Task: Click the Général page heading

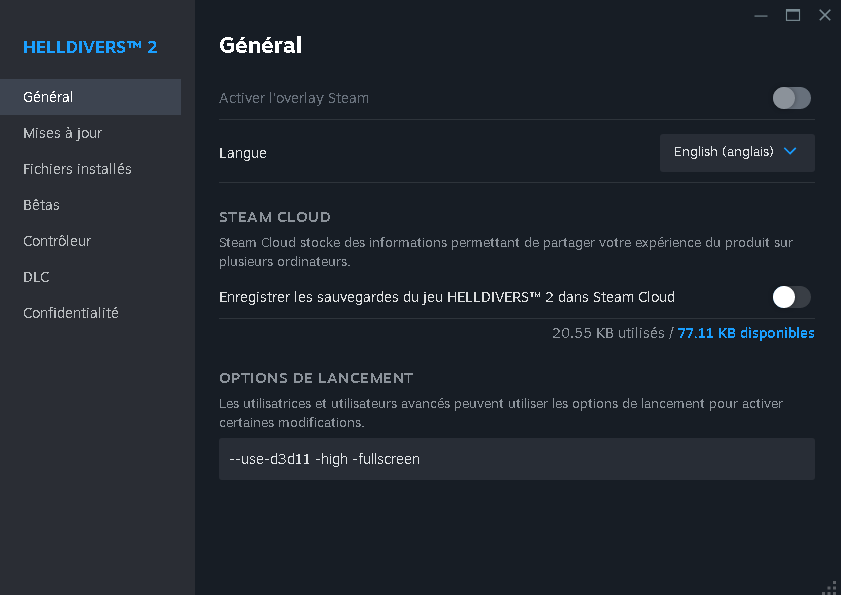Action: point(260,45)
